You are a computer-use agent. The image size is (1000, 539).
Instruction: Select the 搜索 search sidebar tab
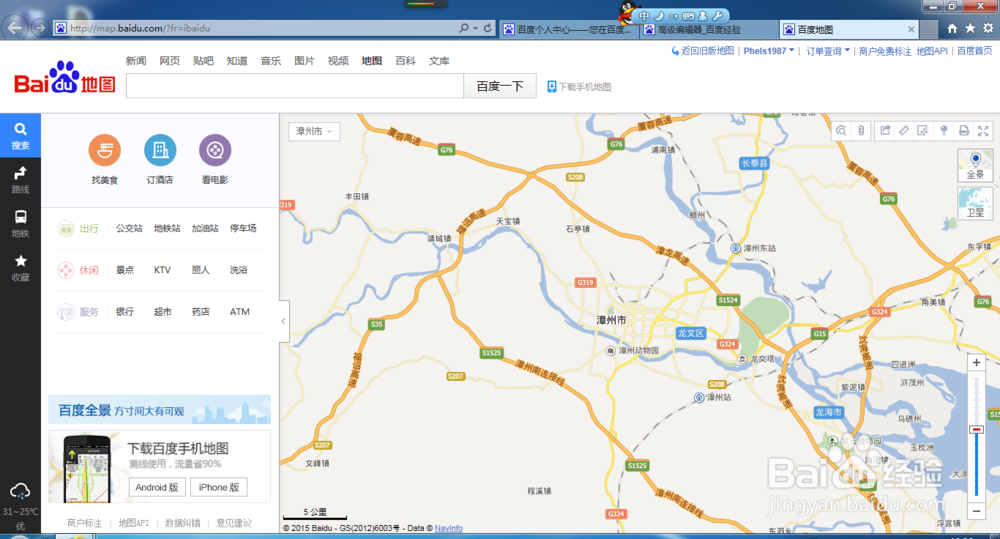pos(20,136)
